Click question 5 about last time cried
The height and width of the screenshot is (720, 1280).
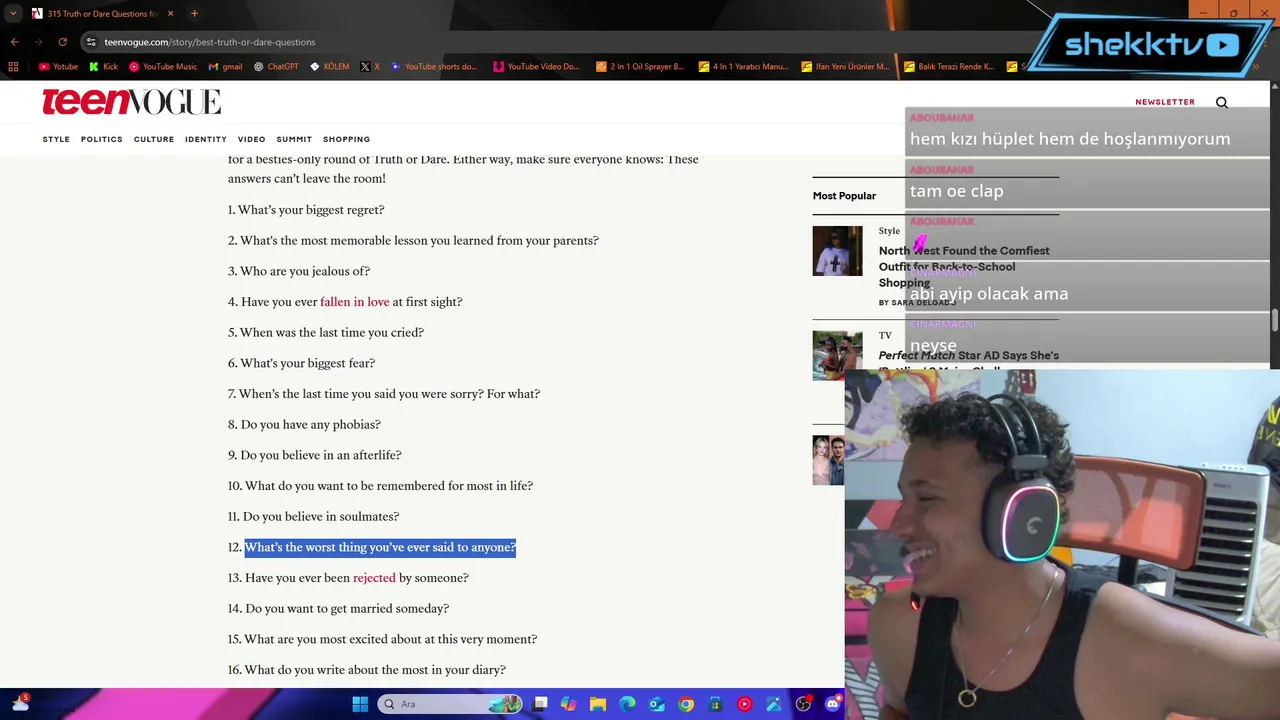point(332,333)
